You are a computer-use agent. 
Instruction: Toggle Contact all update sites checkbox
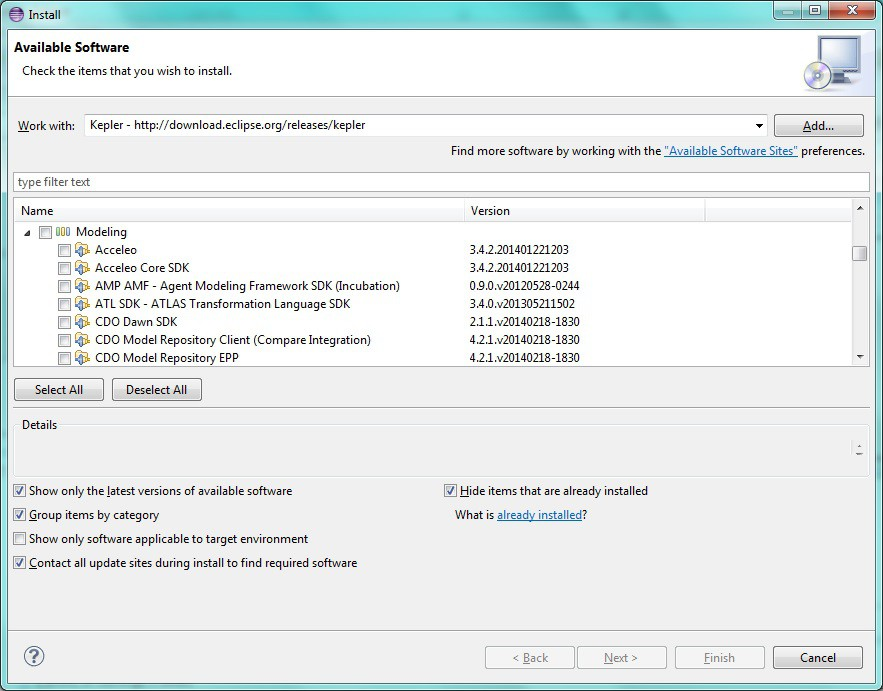pyautogui.click(x=20, y=563)
